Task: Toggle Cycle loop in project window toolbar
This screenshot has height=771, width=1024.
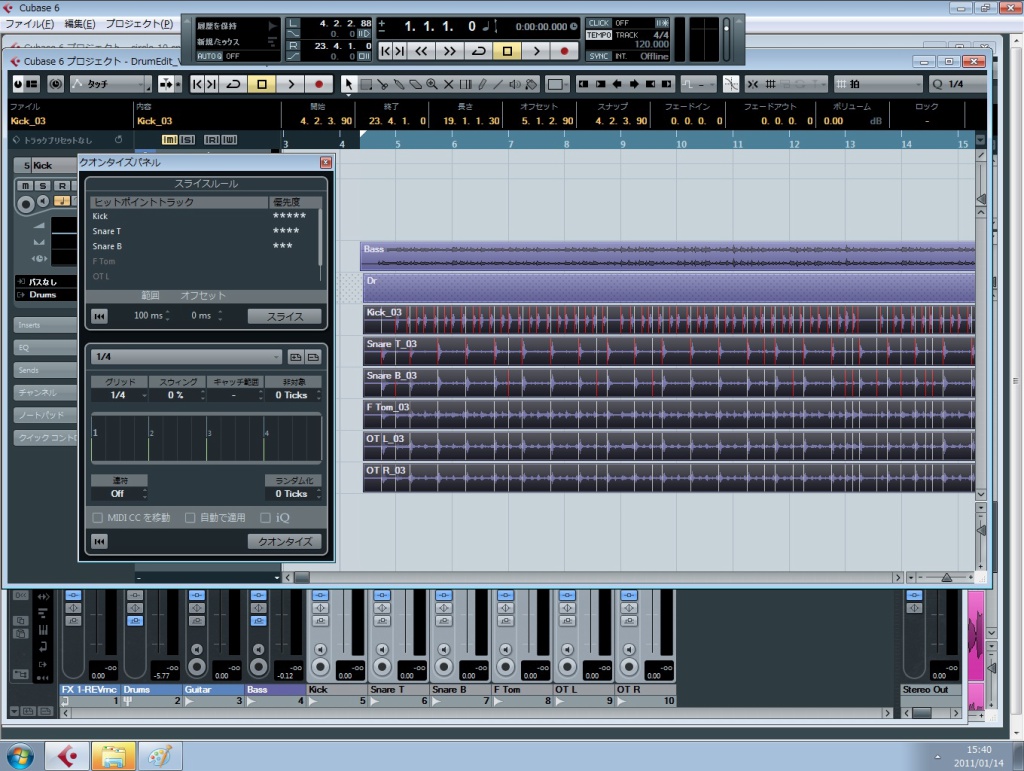Action: 233,84
